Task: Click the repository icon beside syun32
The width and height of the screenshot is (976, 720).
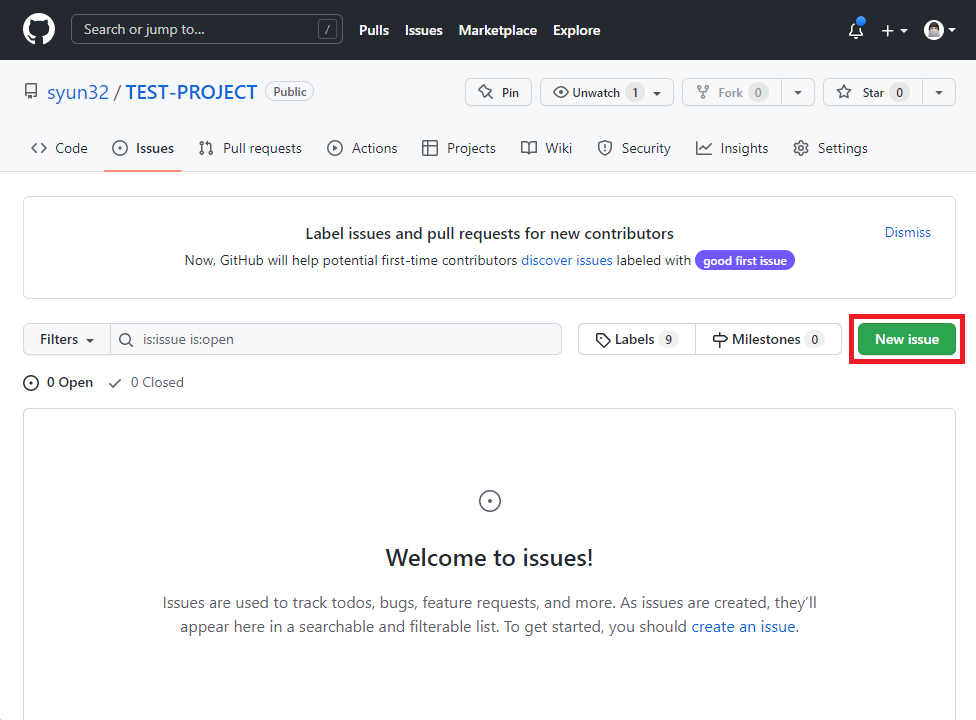Action: pyautogui.click(x=31, y=91)
